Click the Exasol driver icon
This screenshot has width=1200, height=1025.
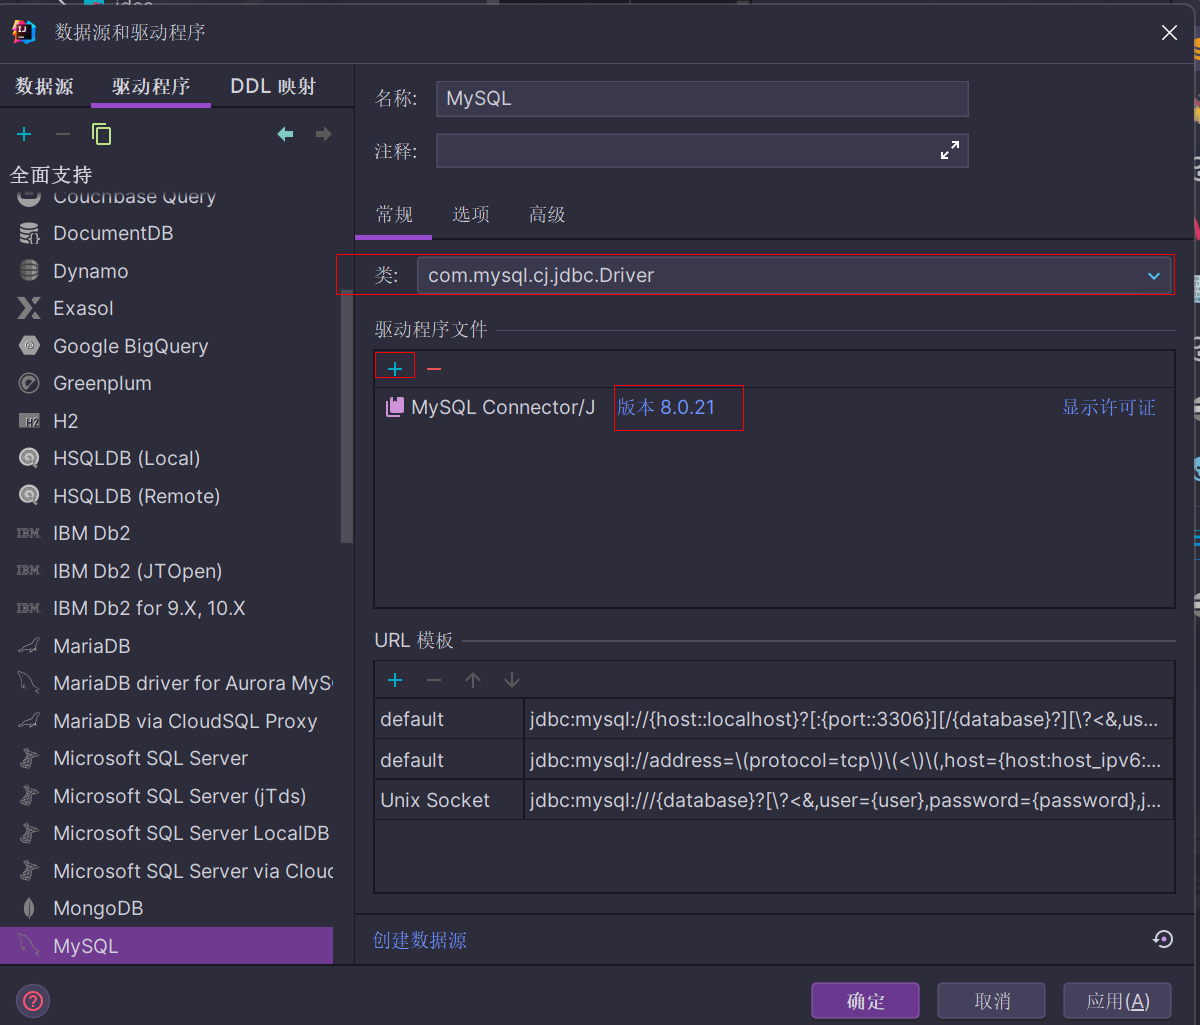[30, 308]
